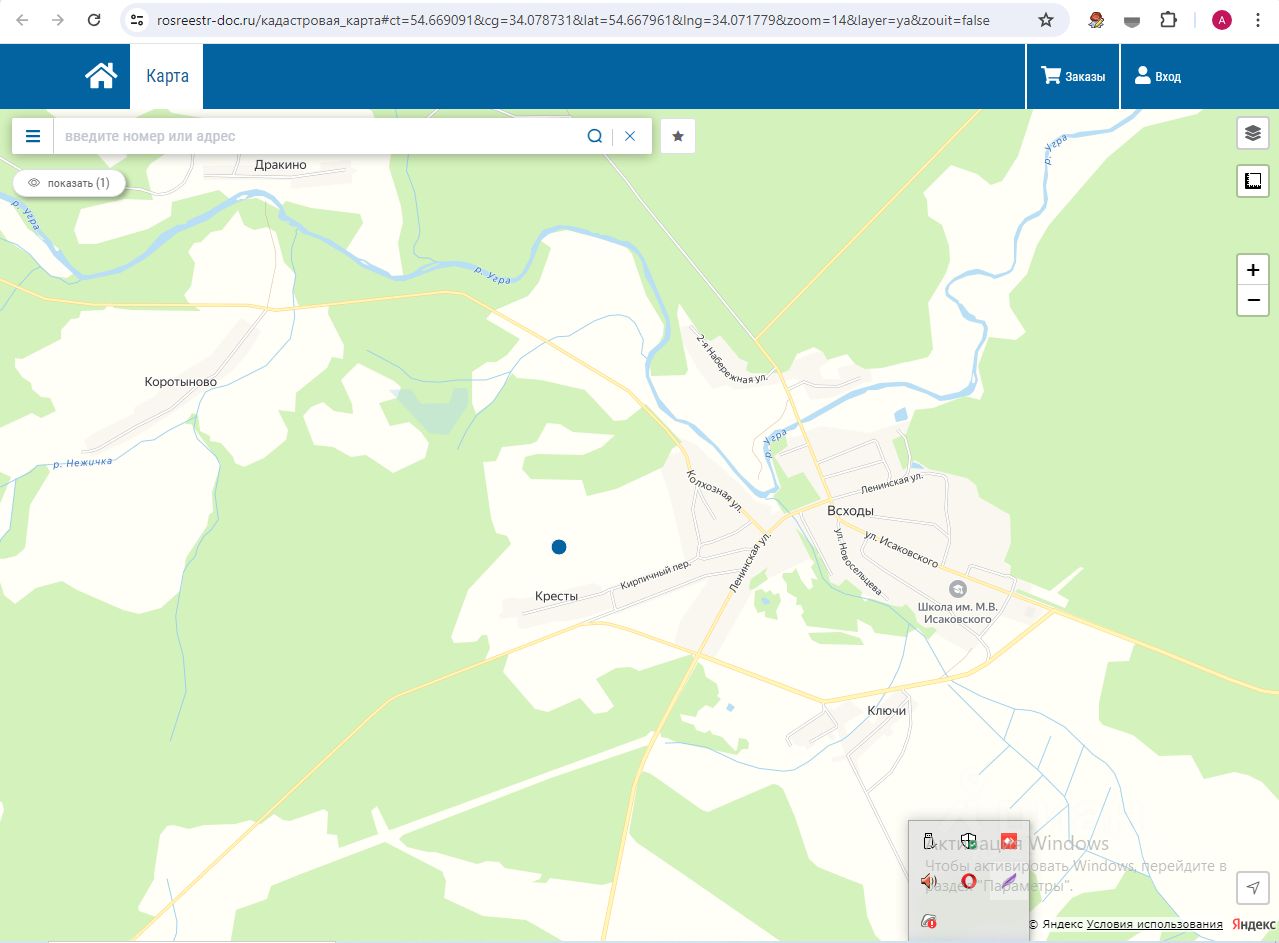Open Условия использования link
The width and height of the screenshot is (1279, 943).
click(1154, 924)
